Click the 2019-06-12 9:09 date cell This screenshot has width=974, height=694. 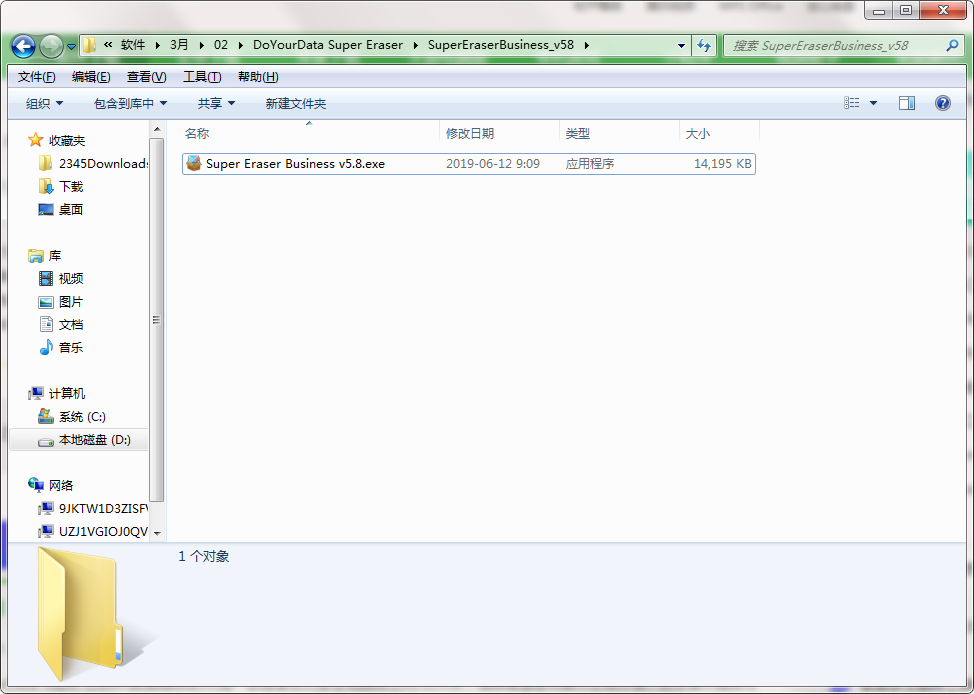tap(493, 164)
